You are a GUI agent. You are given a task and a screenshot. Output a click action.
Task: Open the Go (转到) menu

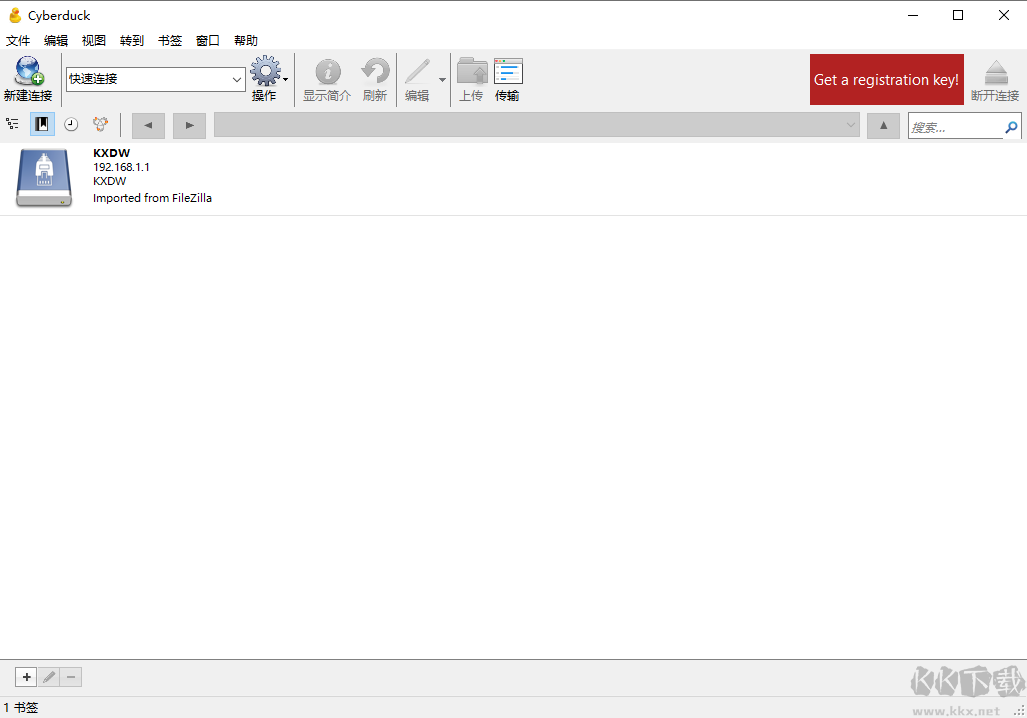pyautogui.click(x=132, y=41)
